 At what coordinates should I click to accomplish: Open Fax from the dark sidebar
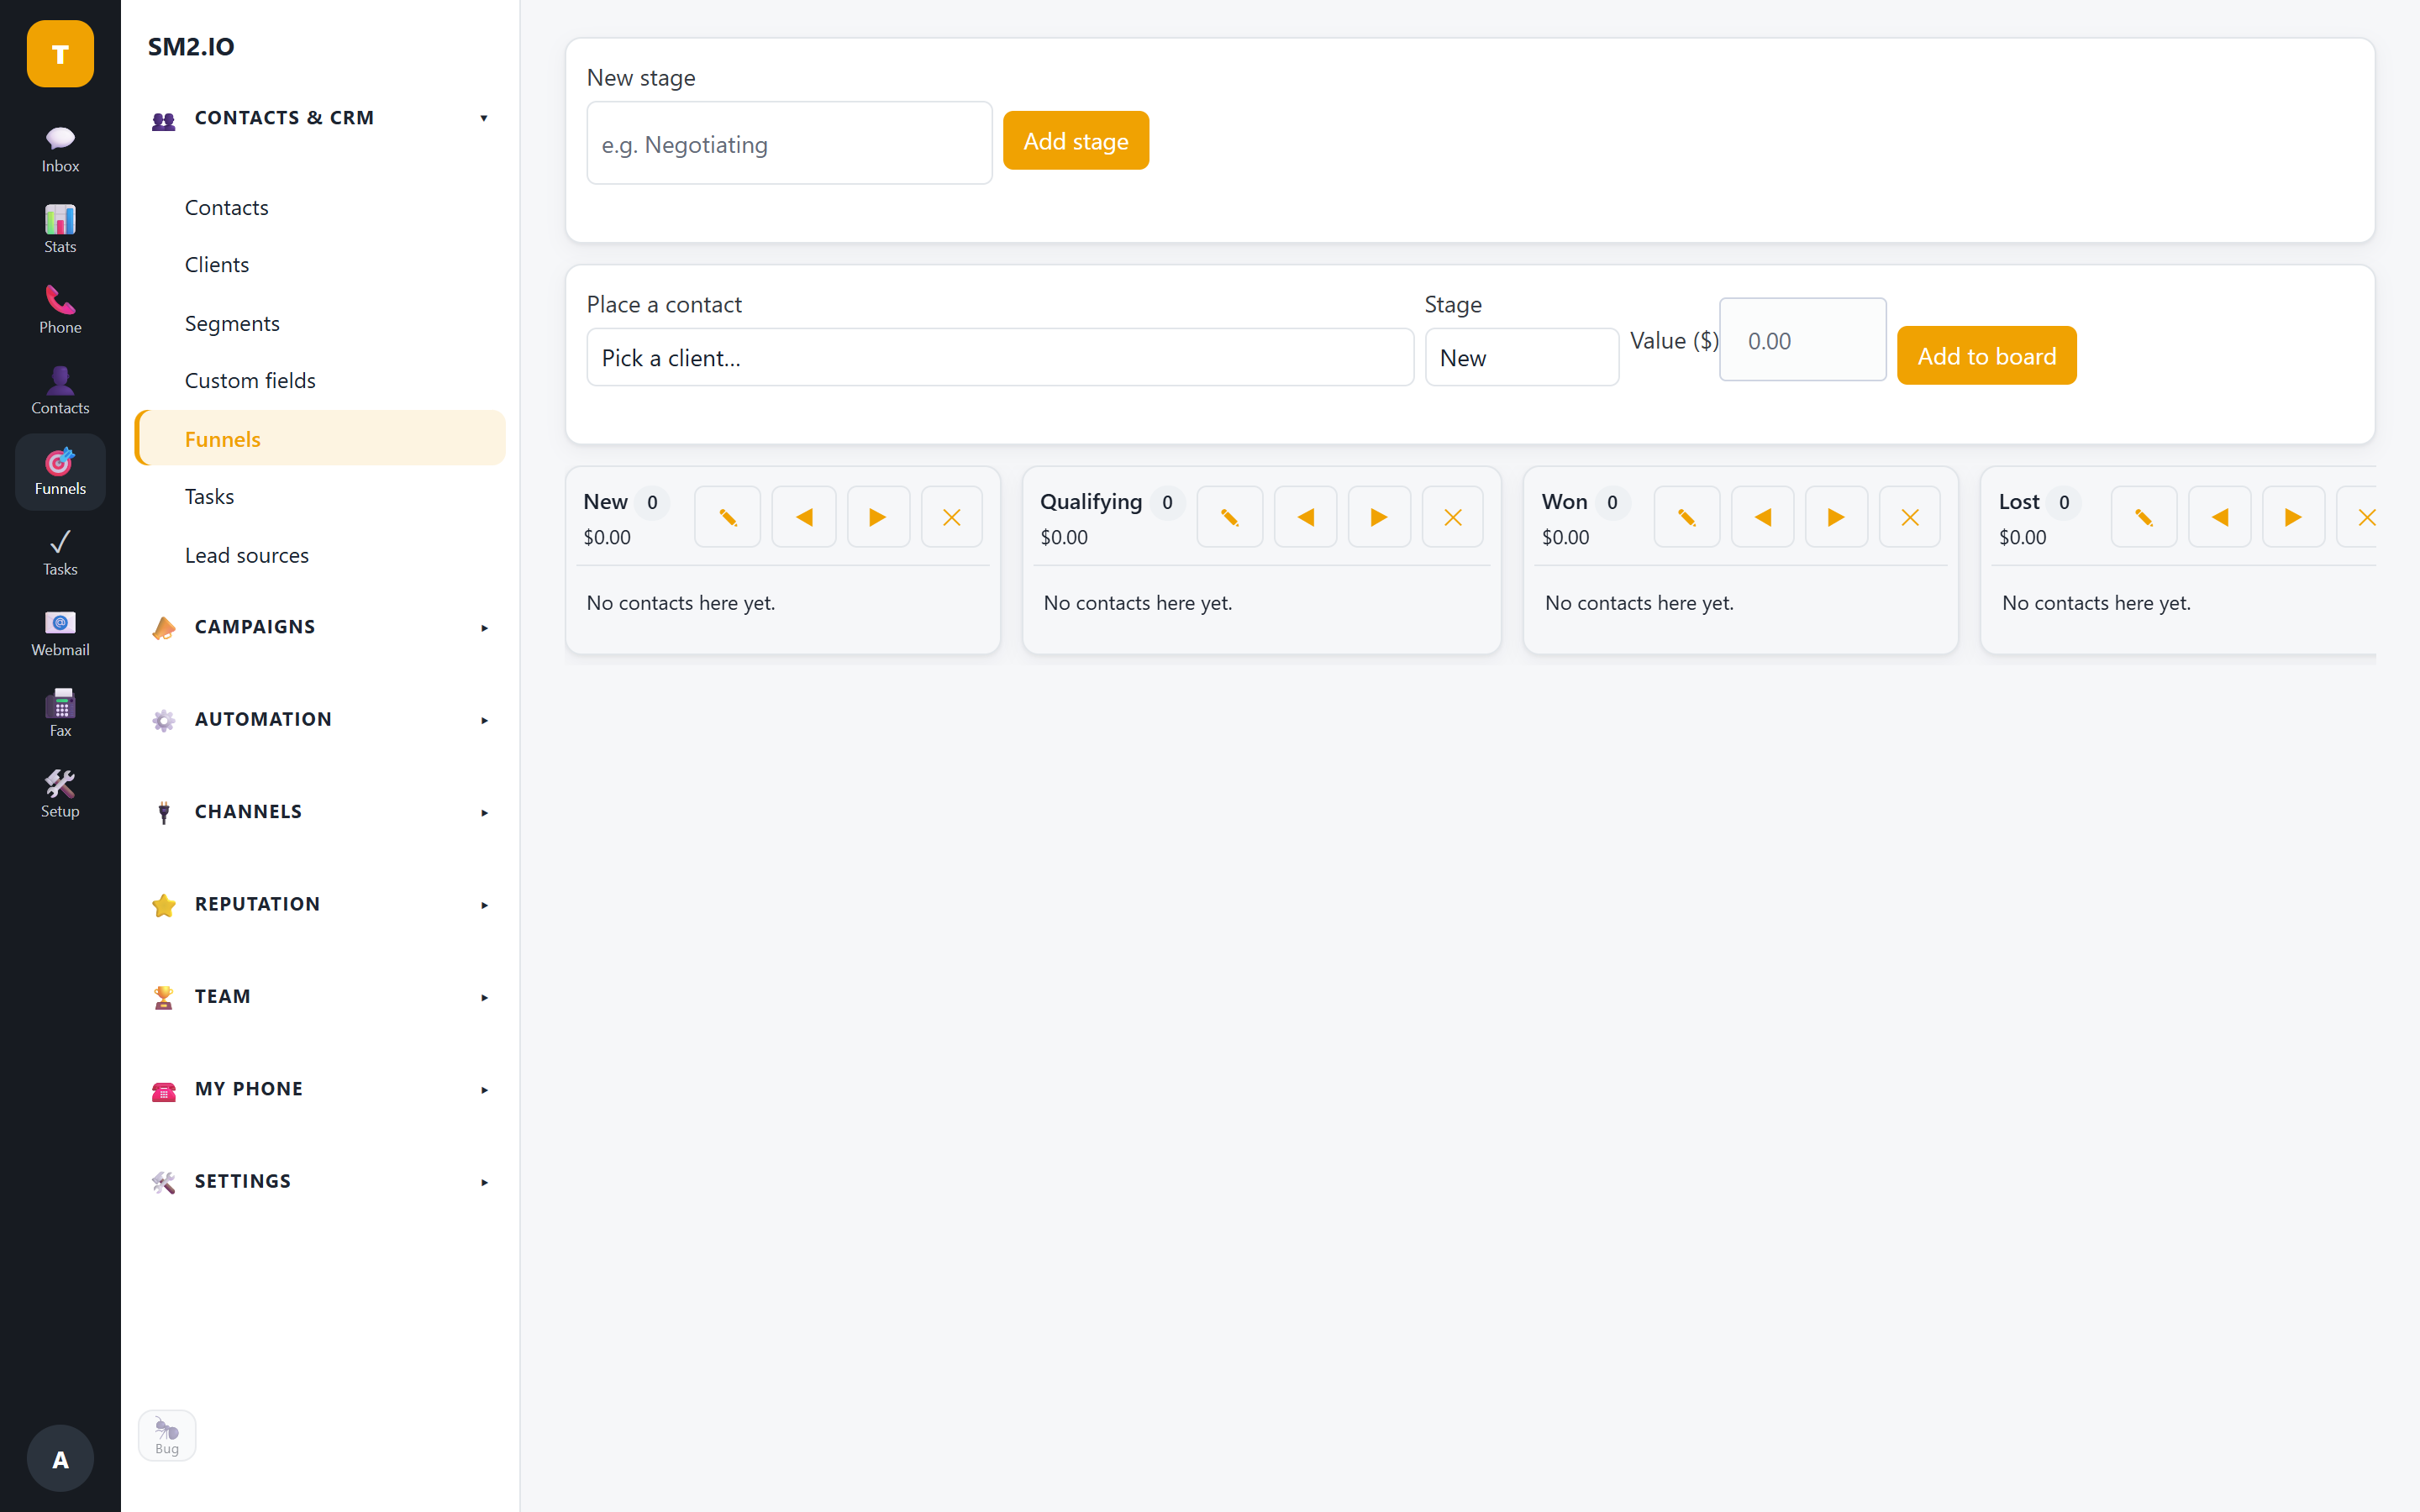coord(60,714)
